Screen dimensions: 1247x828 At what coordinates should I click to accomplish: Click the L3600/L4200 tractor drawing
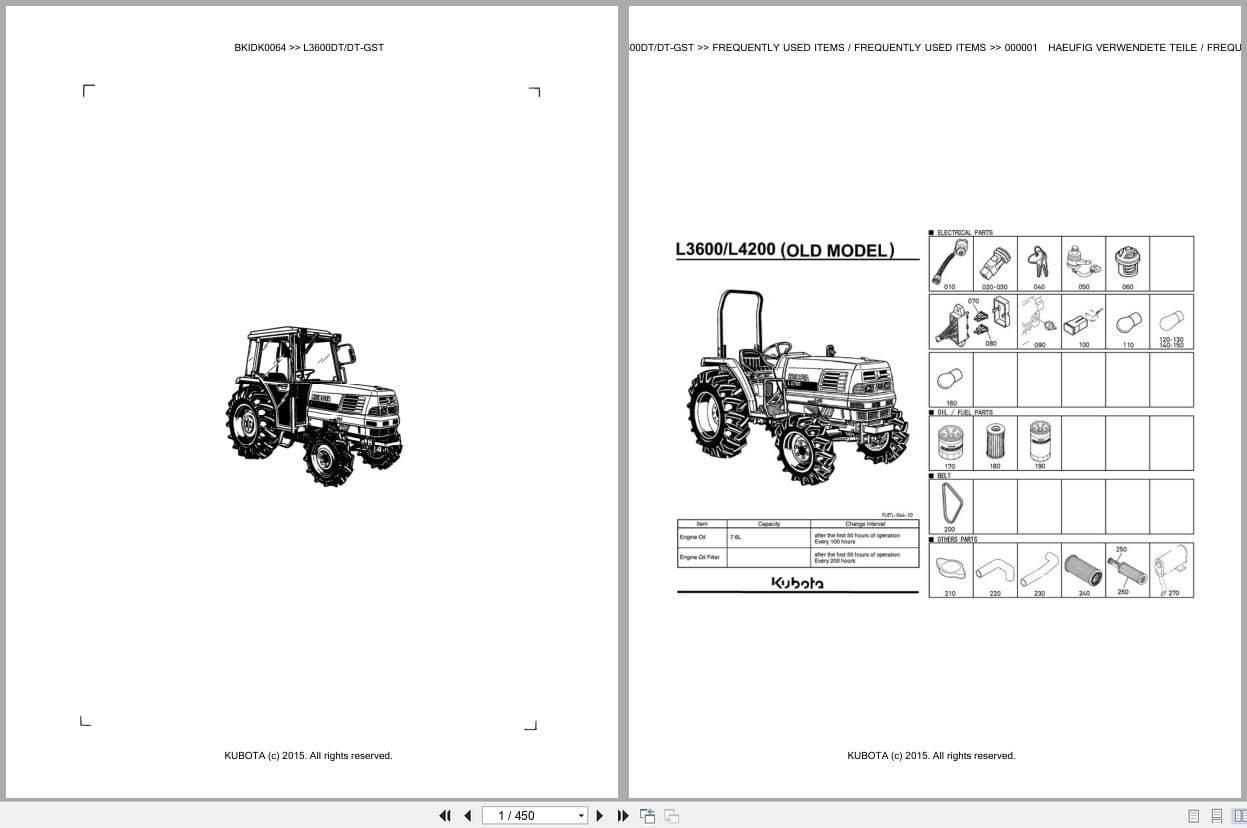(798, 387)
